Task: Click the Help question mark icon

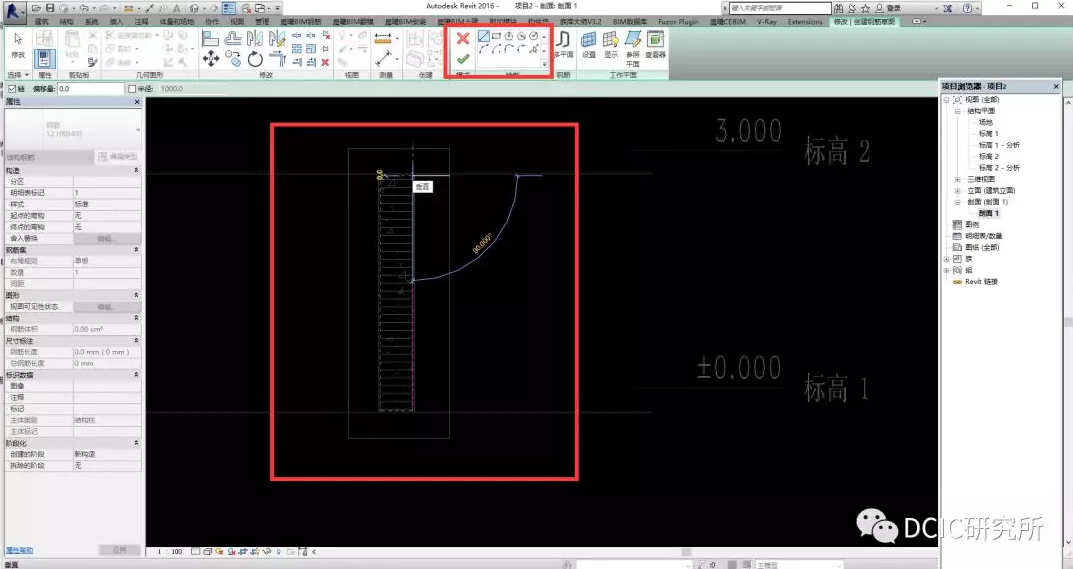Action: 967,8
